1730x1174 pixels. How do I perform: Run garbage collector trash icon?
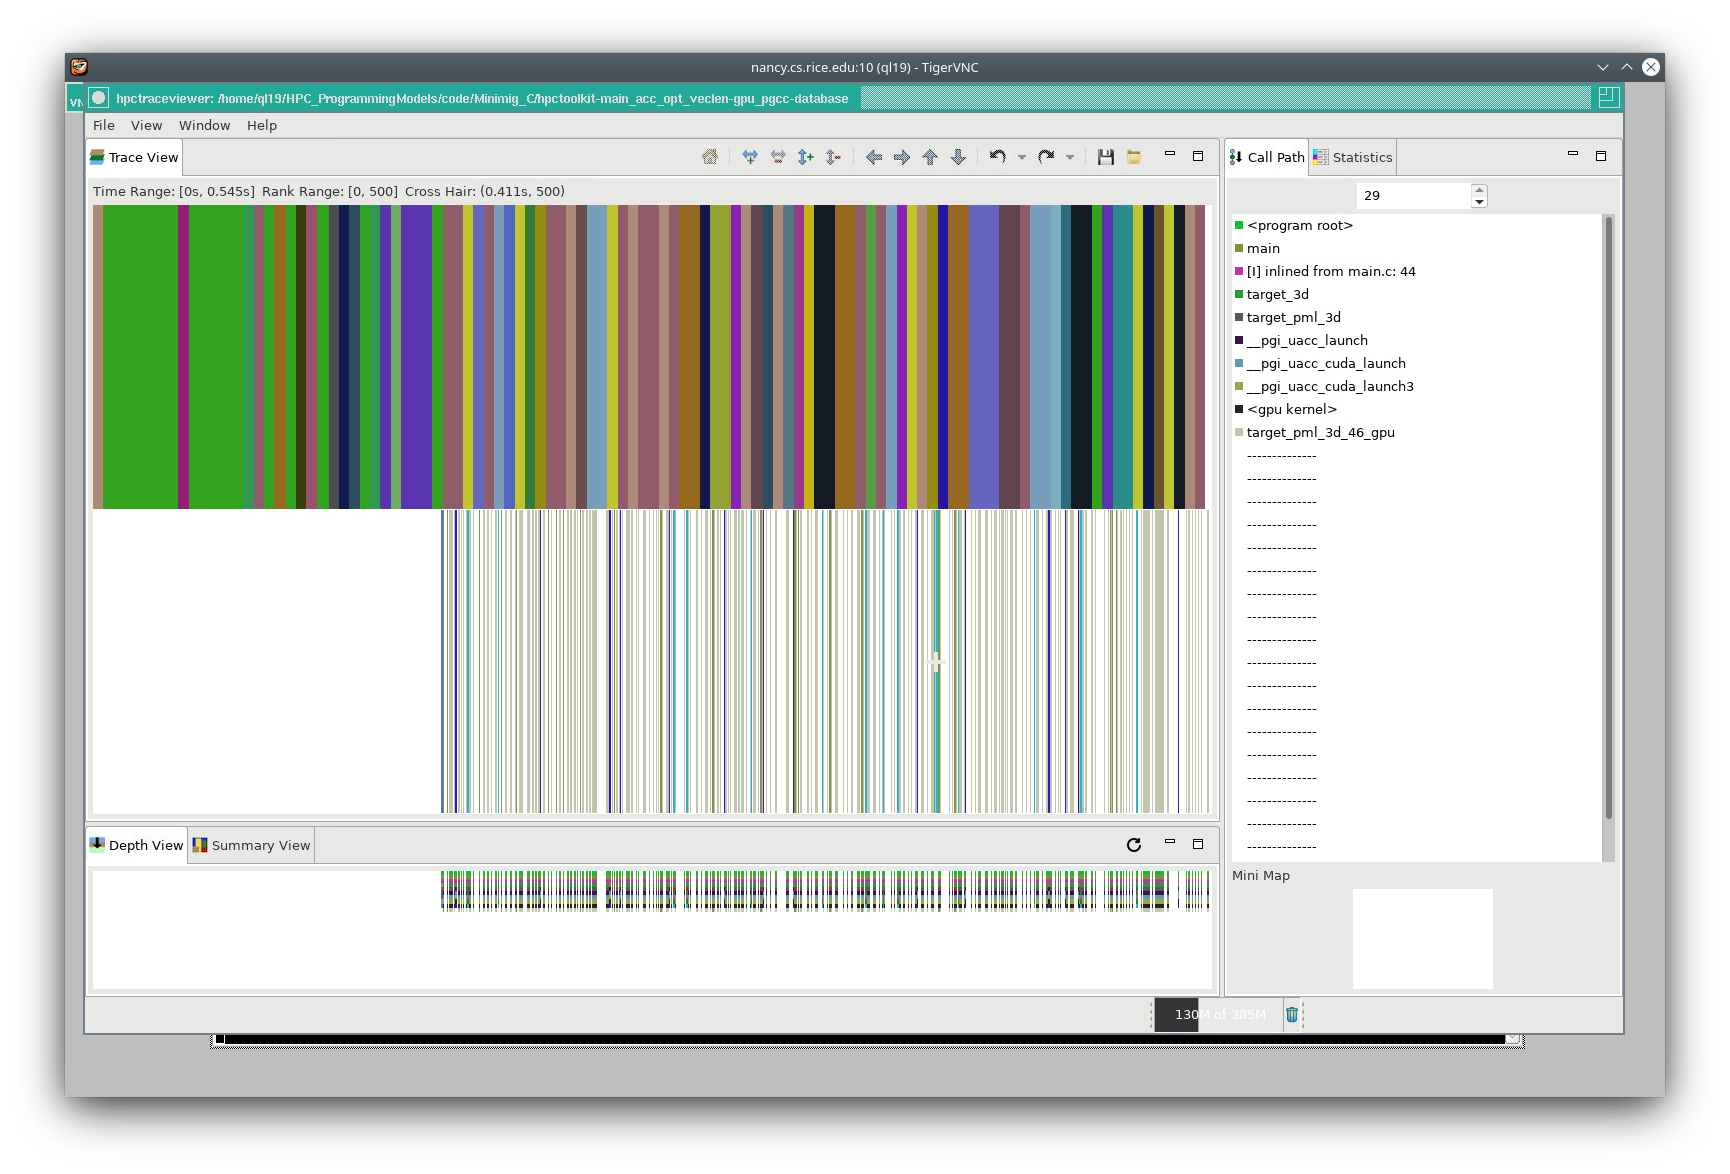click(1292, 1014)
